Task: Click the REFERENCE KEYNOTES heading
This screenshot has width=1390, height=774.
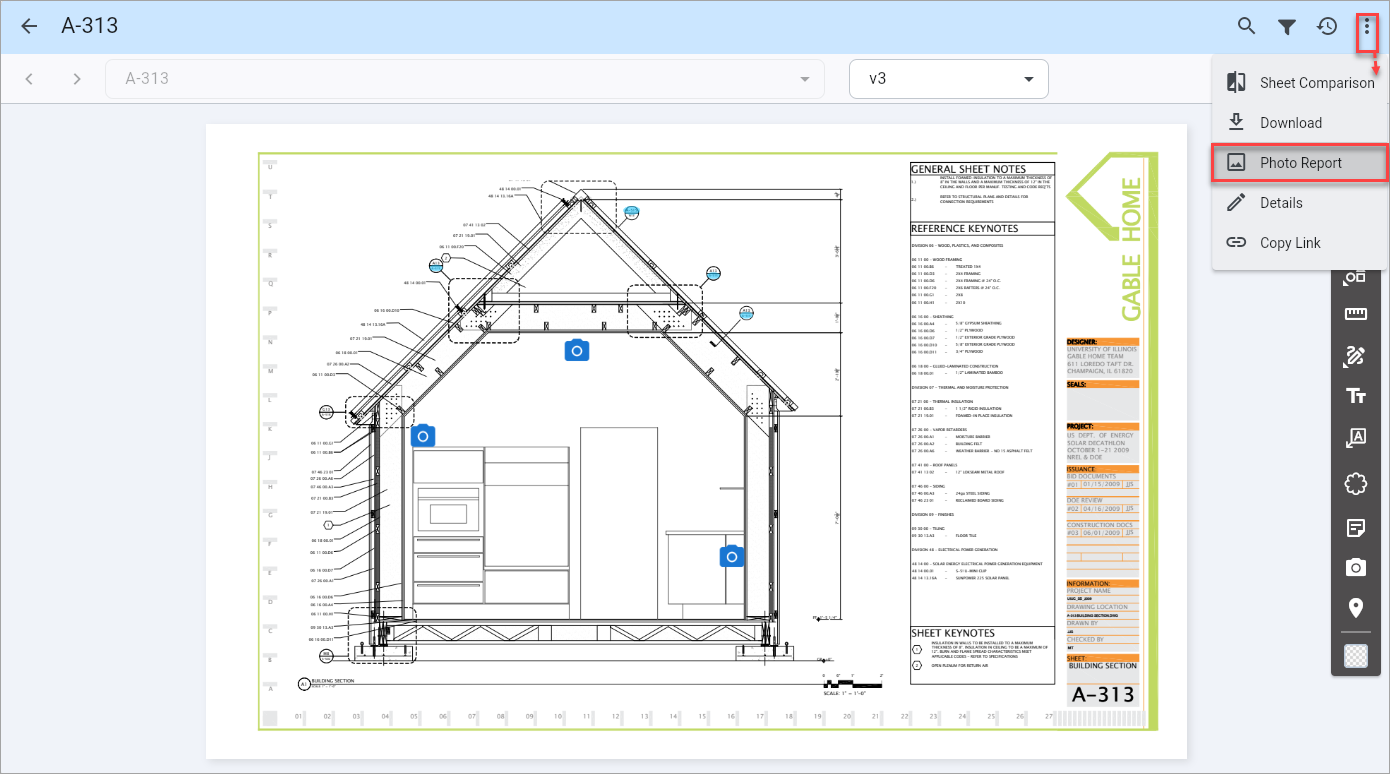Action: coord(965,229)
